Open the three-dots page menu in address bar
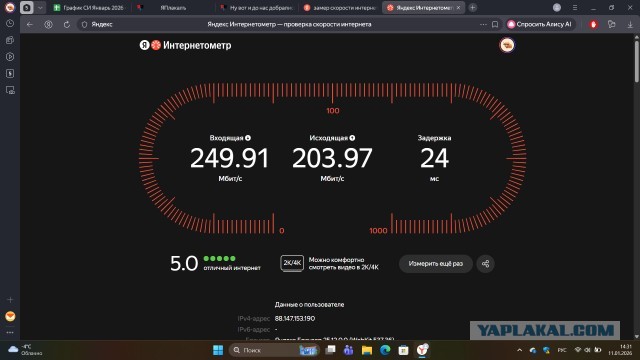 483,24
